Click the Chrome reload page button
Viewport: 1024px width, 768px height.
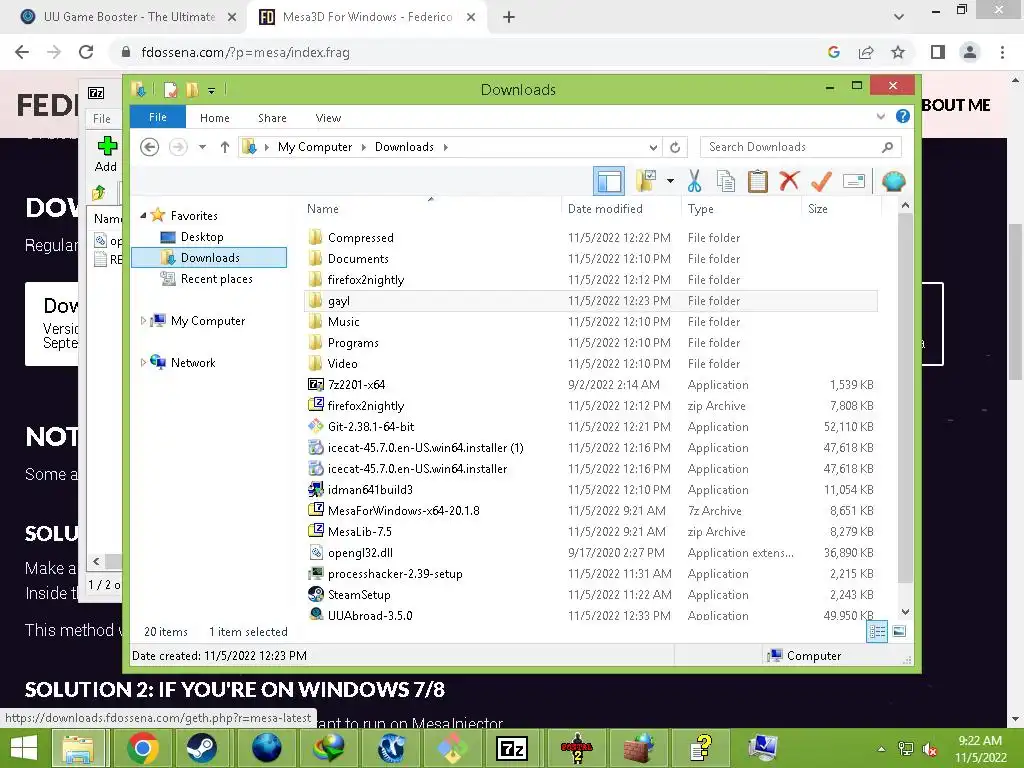click(86, 52)
